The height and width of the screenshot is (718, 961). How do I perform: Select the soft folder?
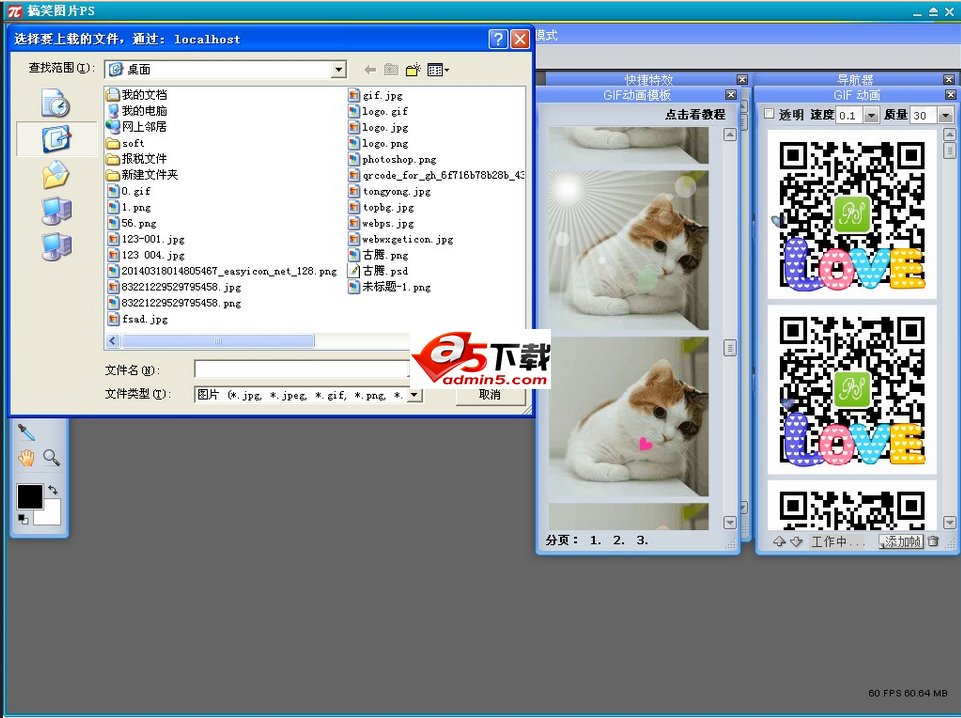tap(126, 143)
